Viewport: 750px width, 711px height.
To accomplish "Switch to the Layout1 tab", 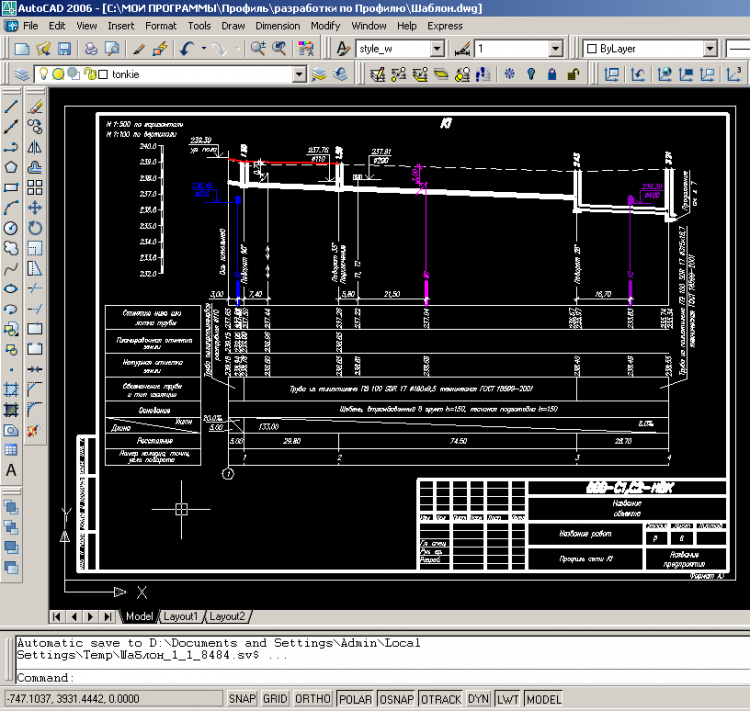I will [182, 616].
